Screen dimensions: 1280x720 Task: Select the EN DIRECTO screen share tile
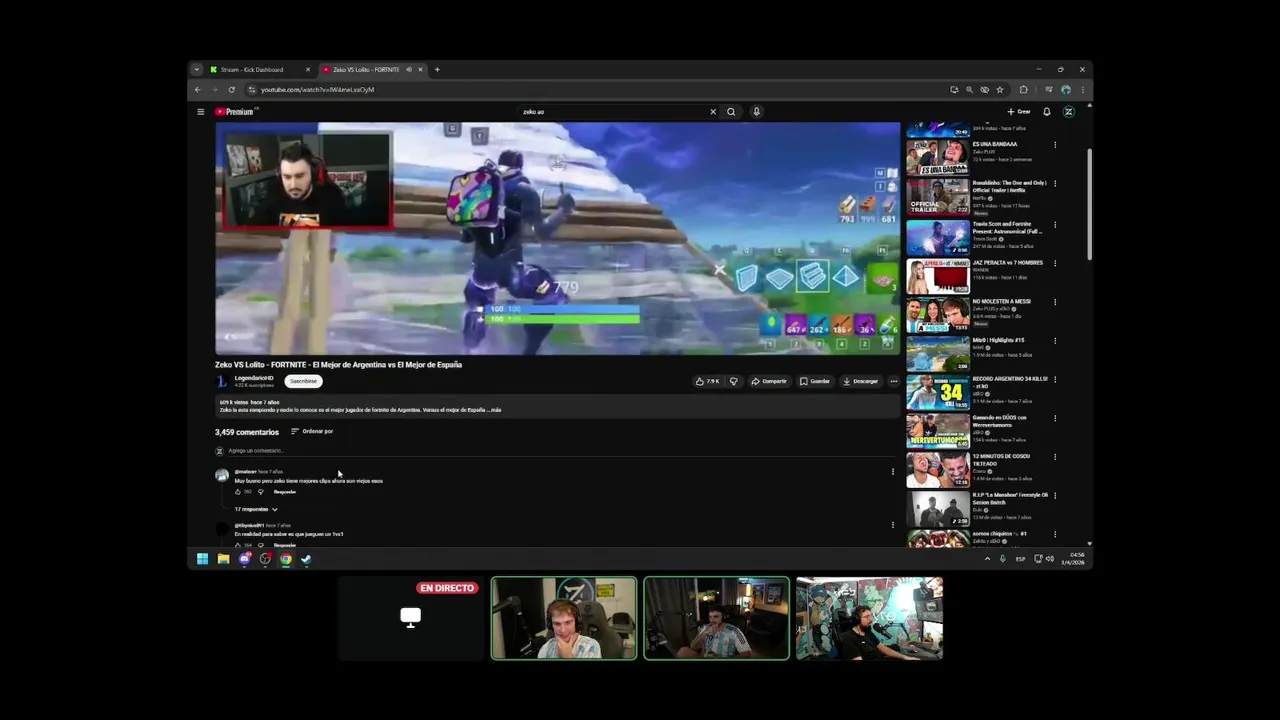click(x=411, y=618)
